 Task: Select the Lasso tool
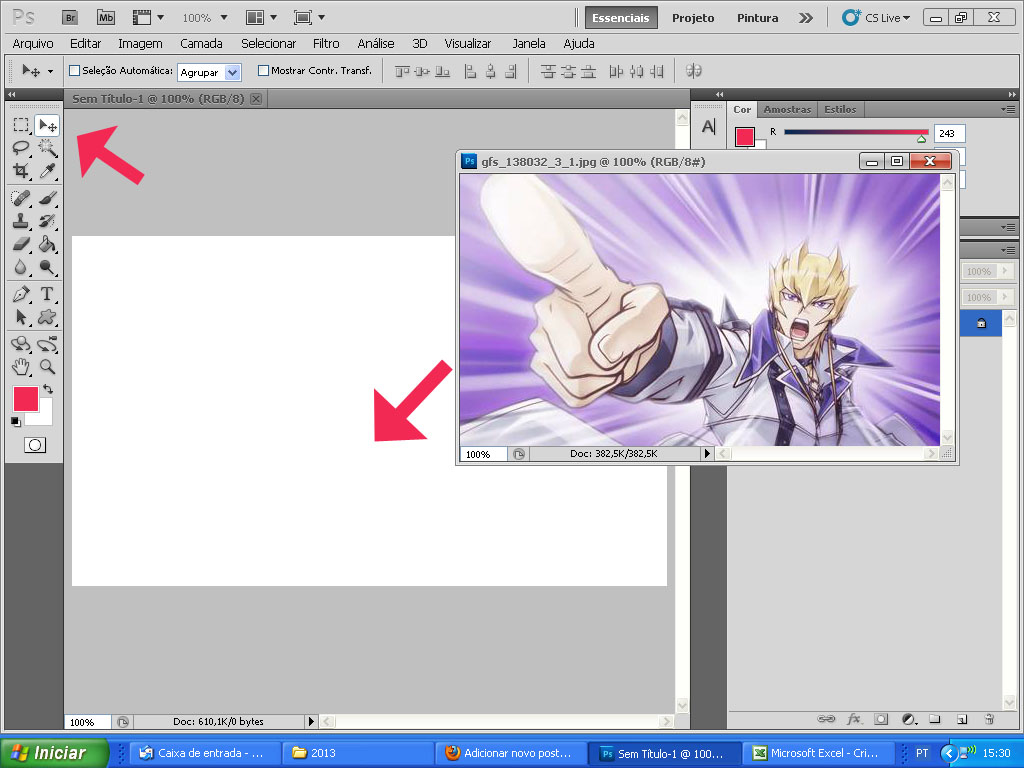click(21, 148)
